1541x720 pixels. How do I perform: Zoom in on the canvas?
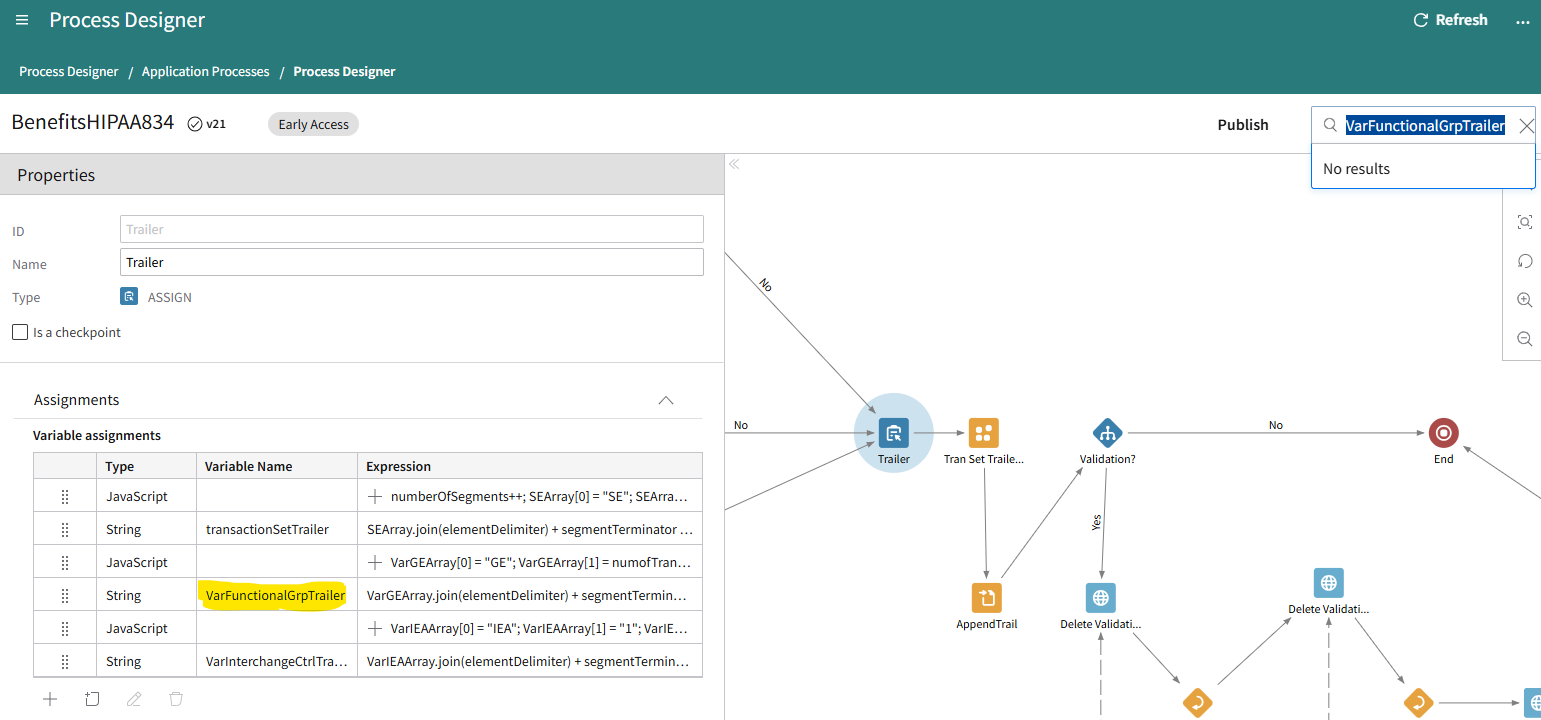(1525, 300)
